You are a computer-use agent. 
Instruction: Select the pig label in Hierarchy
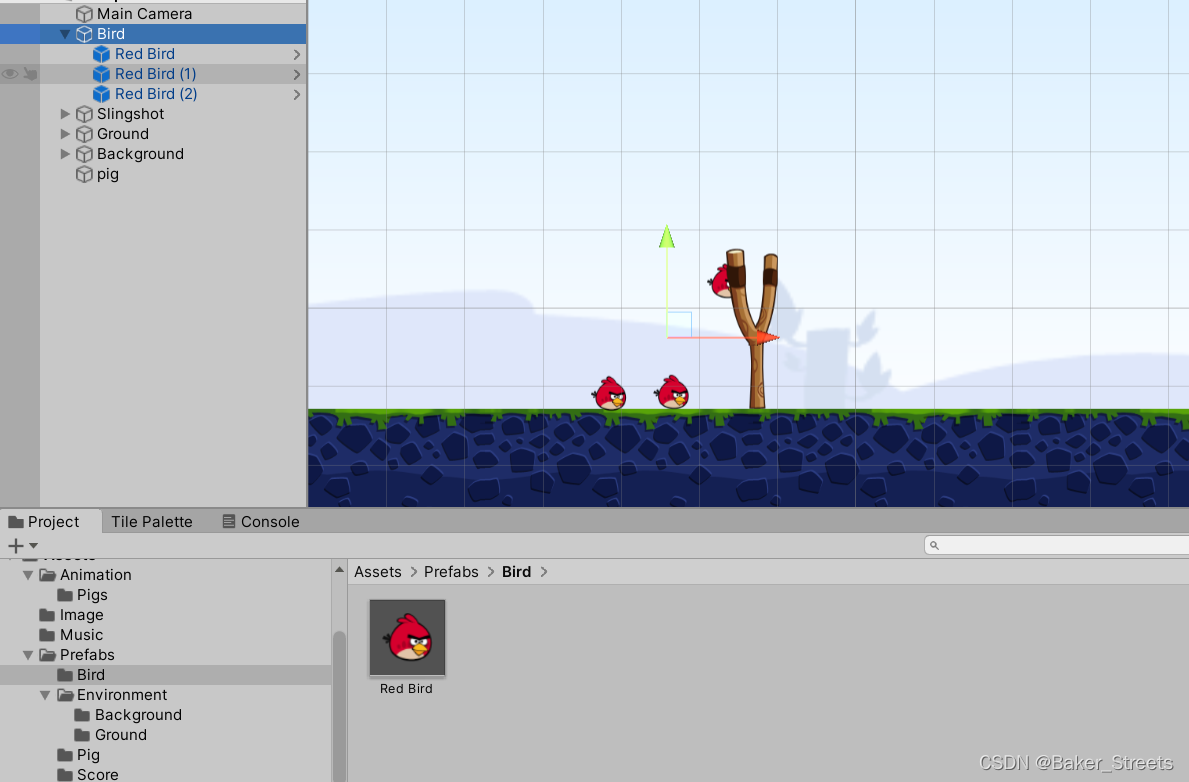[x=108, y=174]
